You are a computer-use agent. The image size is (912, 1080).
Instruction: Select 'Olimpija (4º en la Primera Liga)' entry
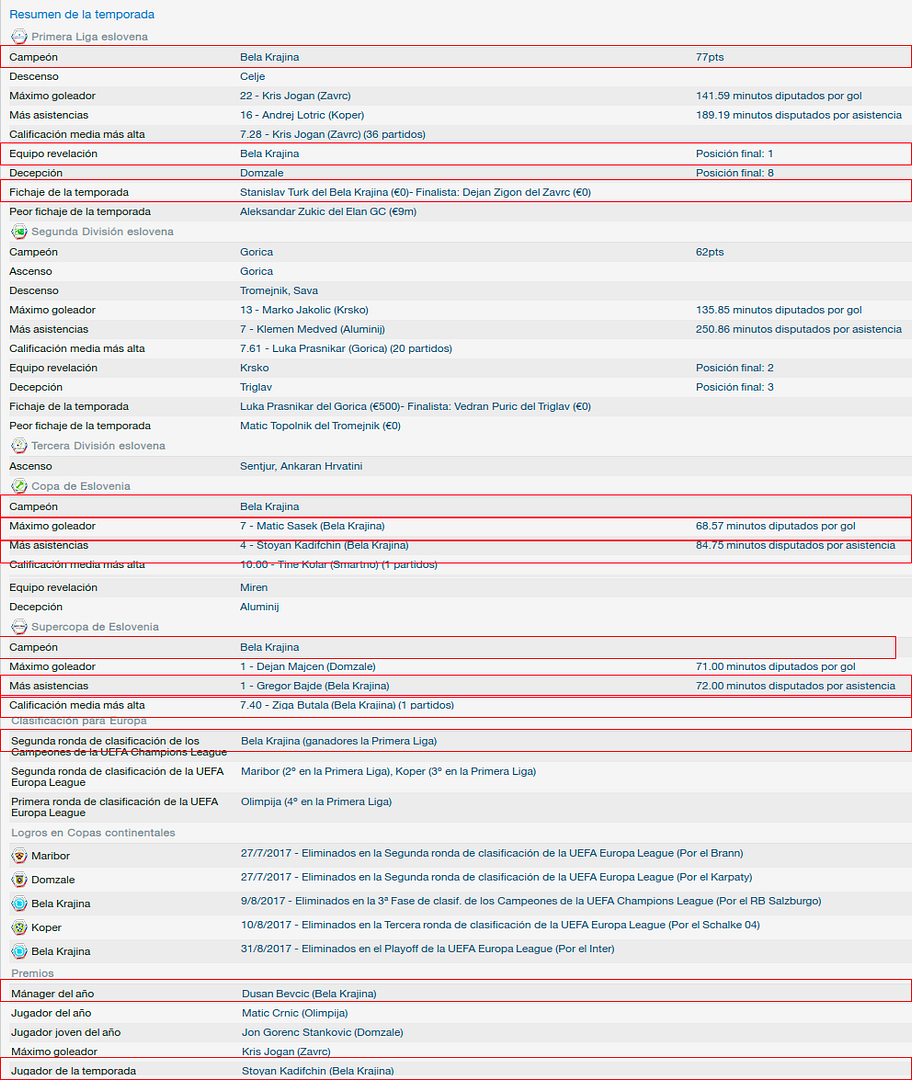(316, 802)
